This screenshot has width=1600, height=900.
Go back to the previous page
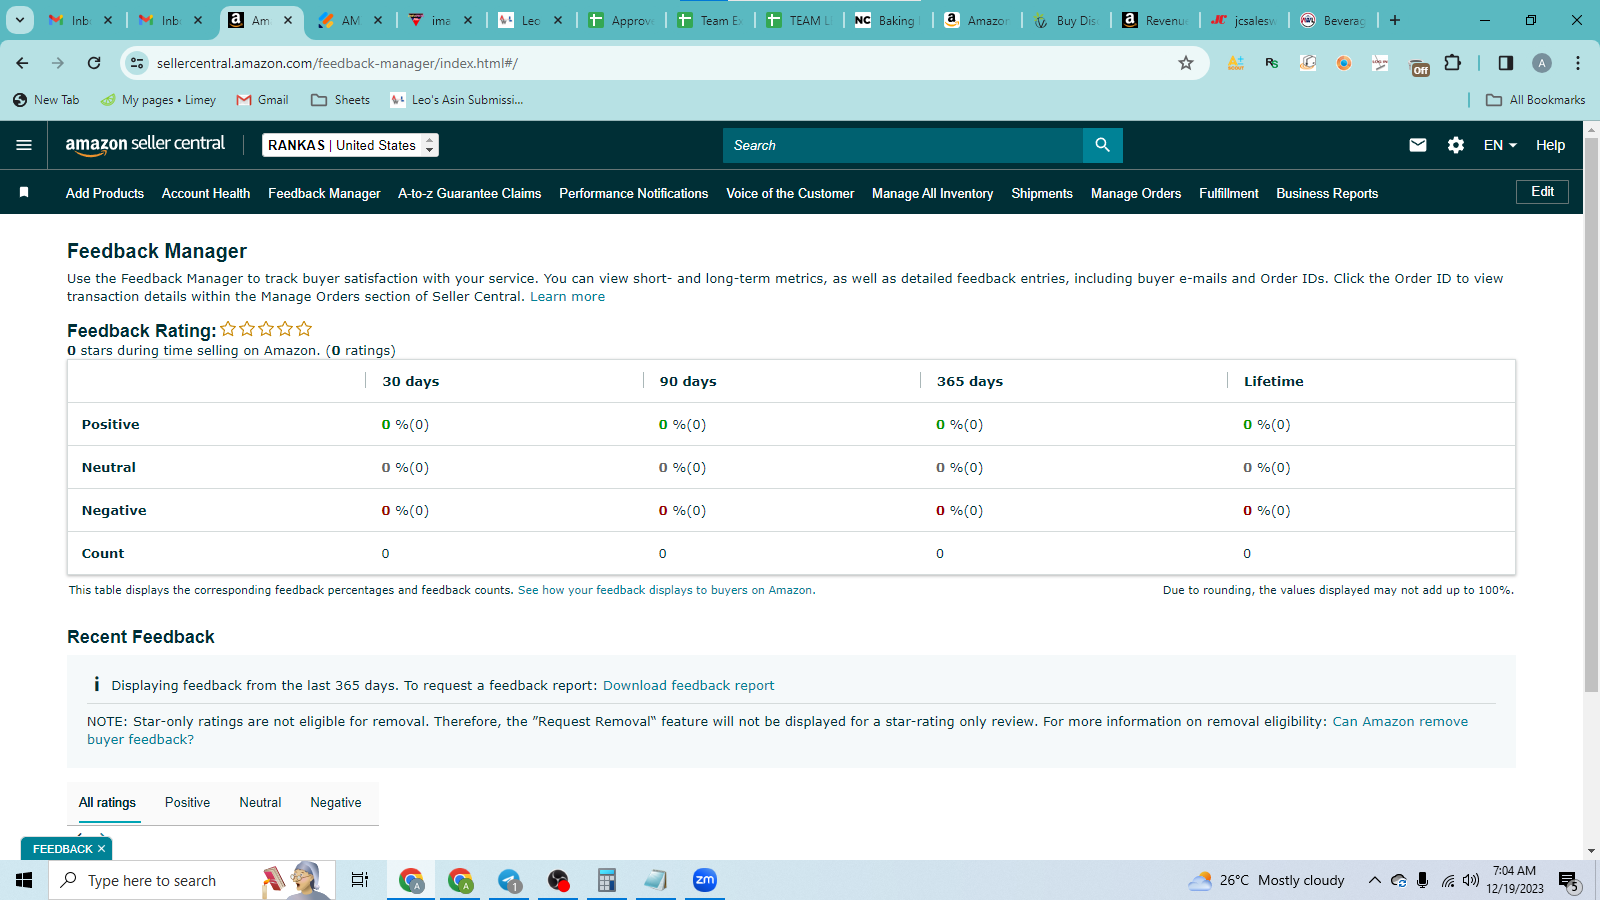tap(22, 63)
